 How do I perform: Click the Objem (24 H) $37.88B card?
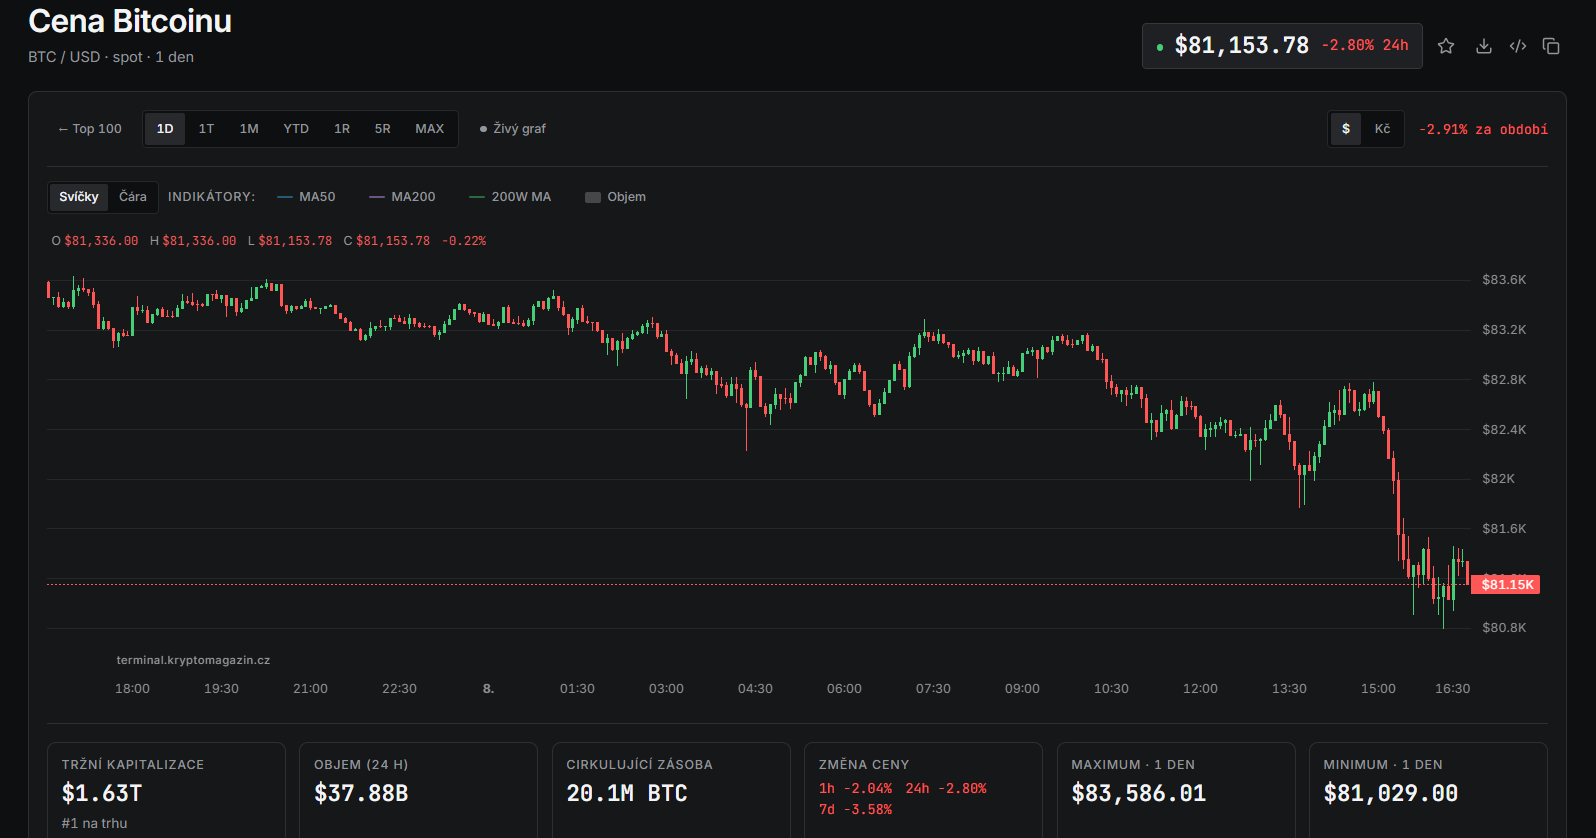pos(418,790)
